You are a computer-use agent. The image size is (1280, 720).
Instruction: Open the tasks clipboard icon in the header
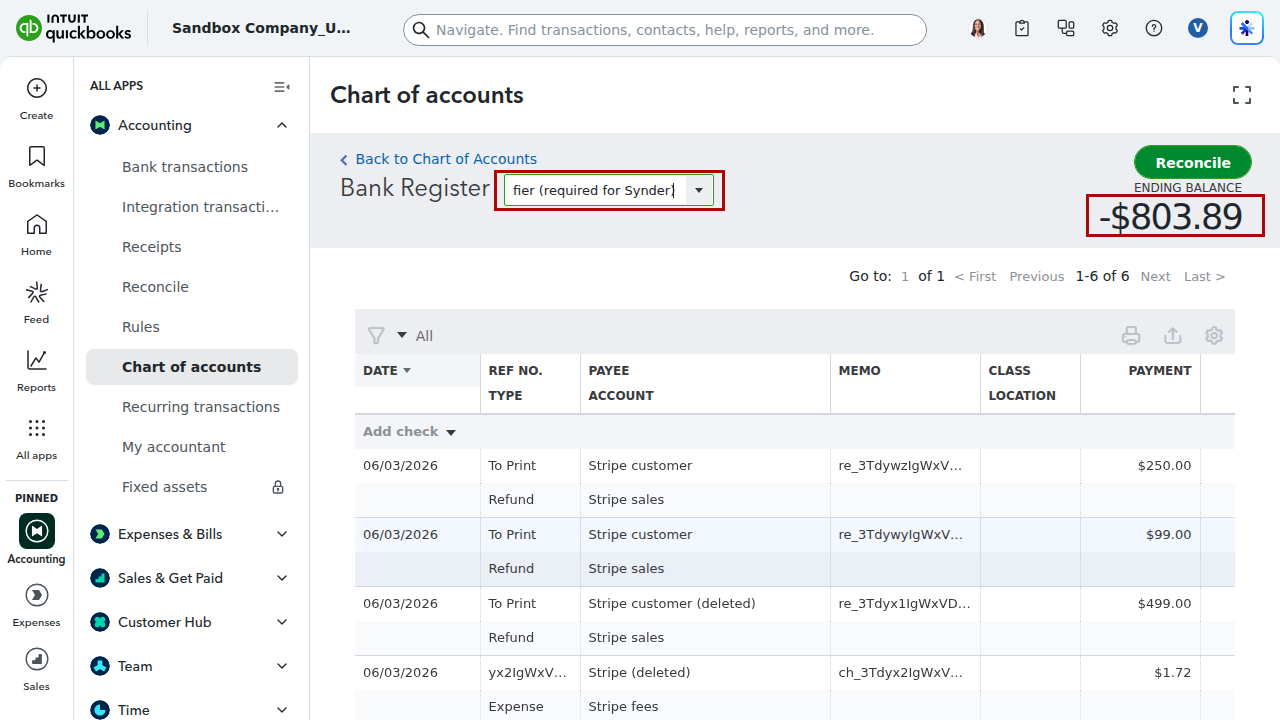(1022, 29)
